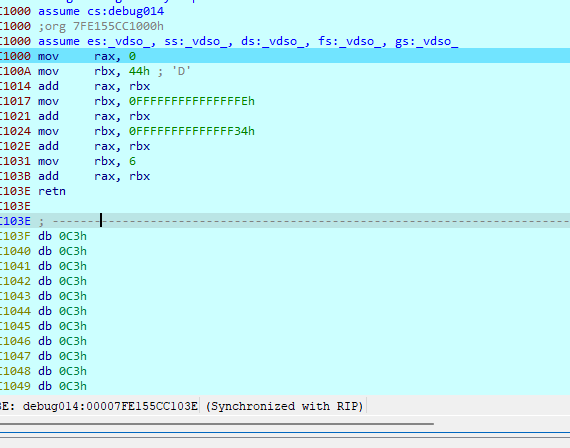Click db 0C3h at address 103F

(x=63, y=236)
